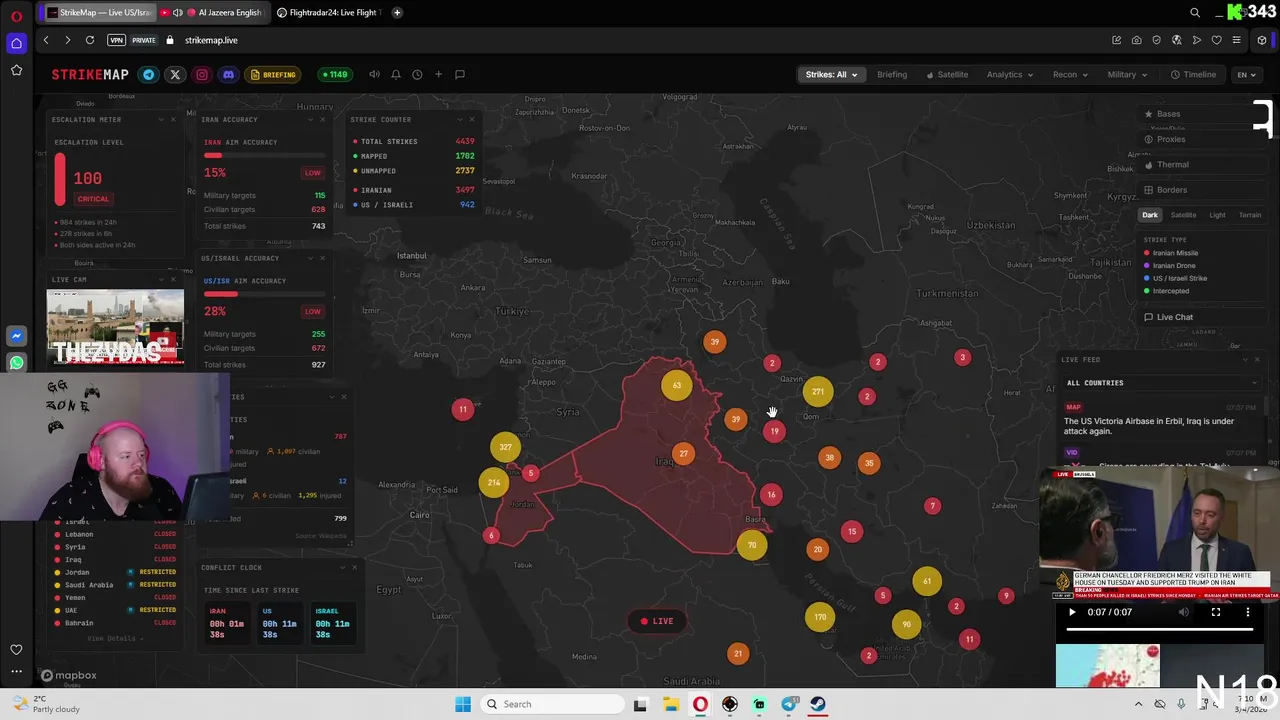Select the Terrain map style
Image resolution: width=1280 pixels, height=720 pixels.
click(1250, 215)
